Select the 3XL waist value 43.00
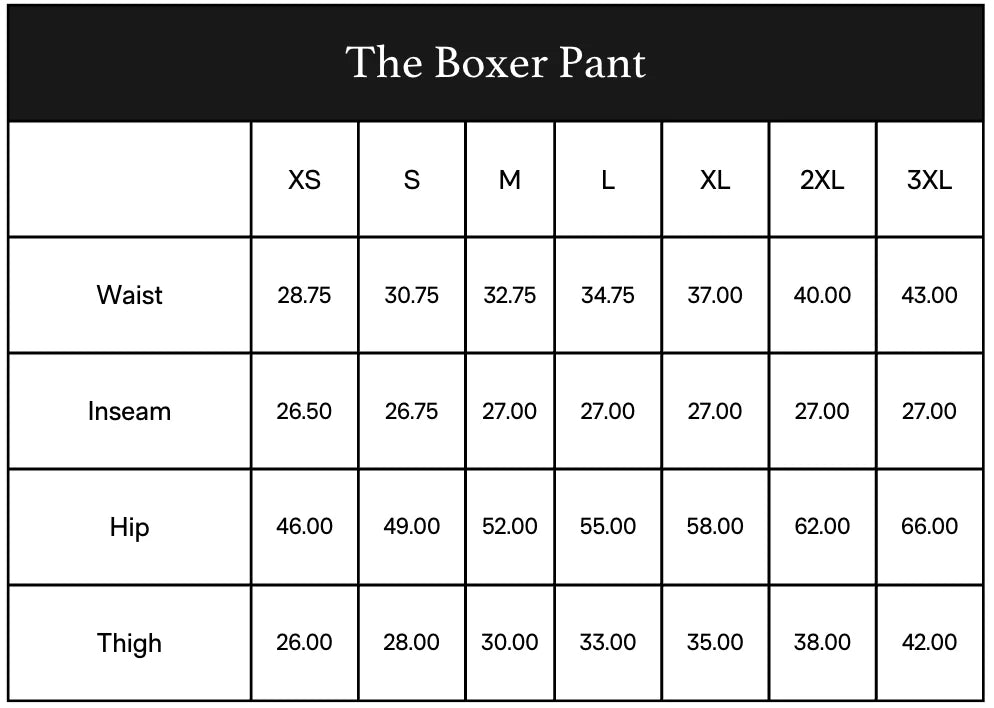Image resolution: width=994 pixels, height=708 pixels. click(x=929, y=295)
